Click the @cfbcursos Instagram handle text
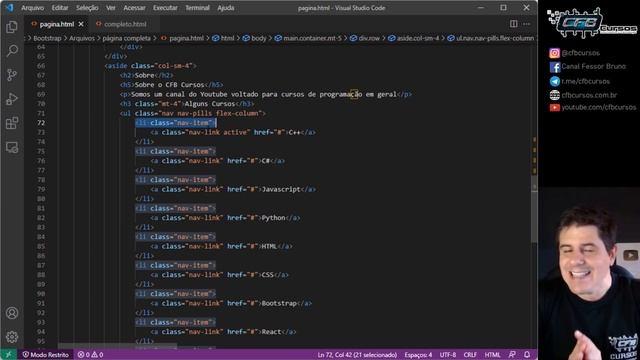Viewport: 640px width, 360px height. pyautogui.click(x=580, y=53)
